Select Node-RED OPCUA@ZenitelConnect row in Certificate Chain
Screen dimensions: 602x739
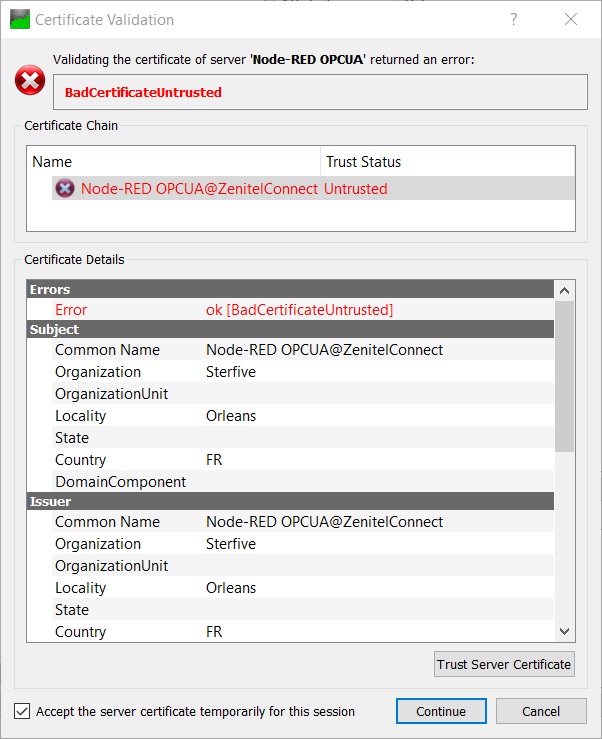313,189
